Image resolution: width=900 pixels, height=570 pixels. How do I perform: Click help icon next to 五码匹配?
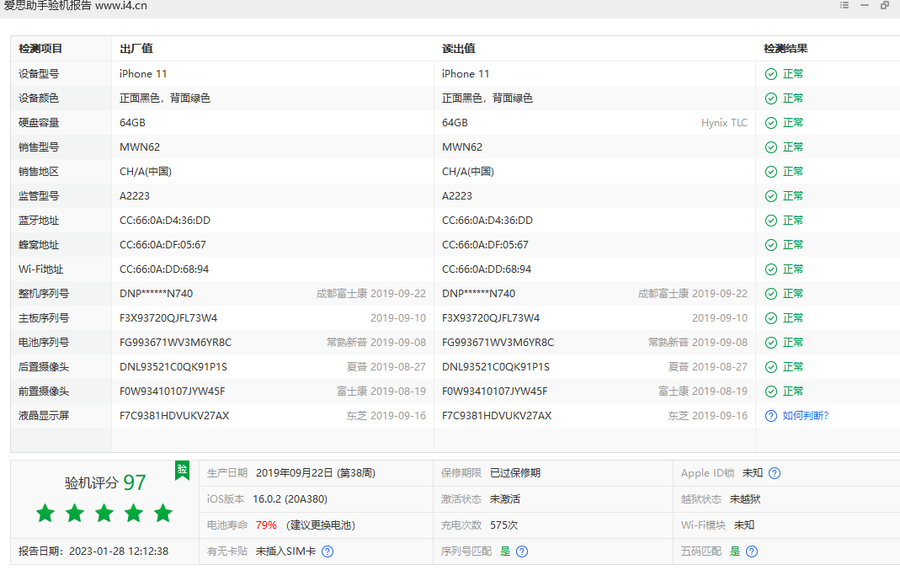coord(751,551)
